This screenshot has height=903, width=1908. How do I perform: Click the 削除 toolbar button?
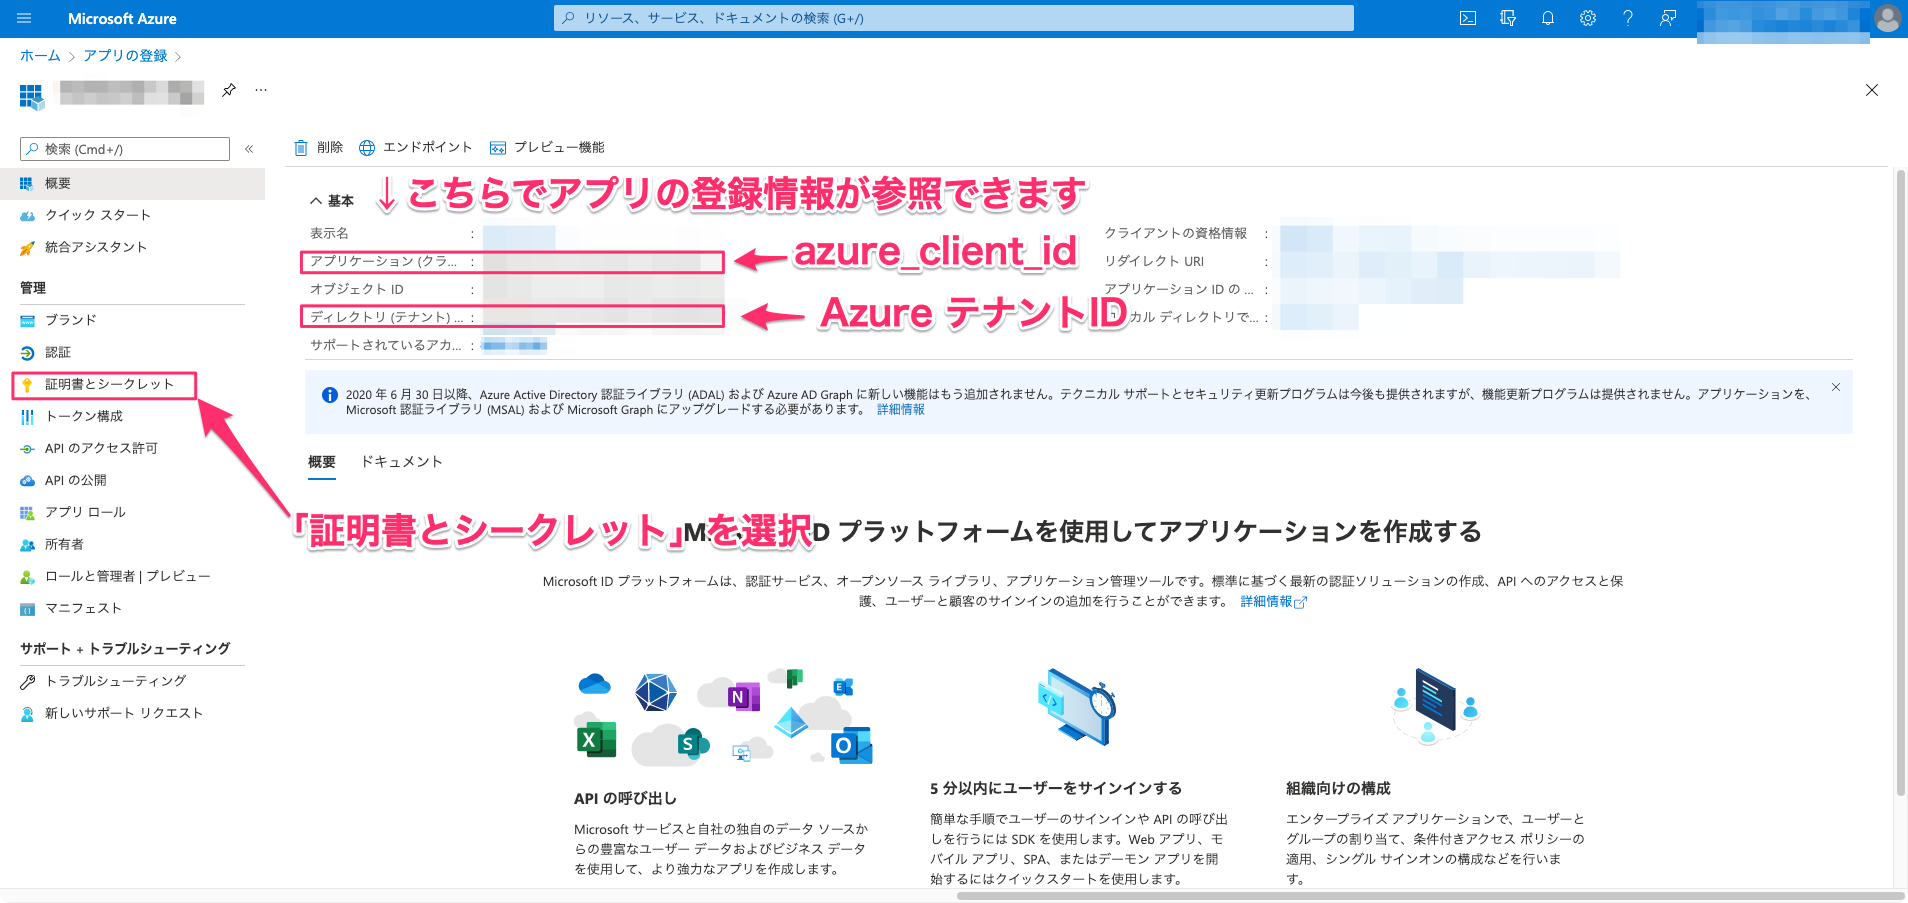click(x=318, y=147)
